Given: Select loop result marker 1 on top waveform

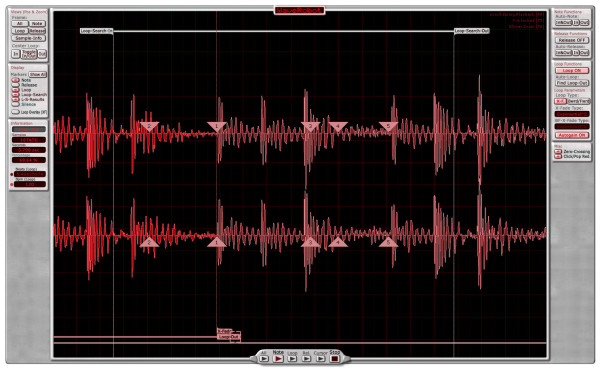Looking at the screenshot, I should (x=217, y=126).
